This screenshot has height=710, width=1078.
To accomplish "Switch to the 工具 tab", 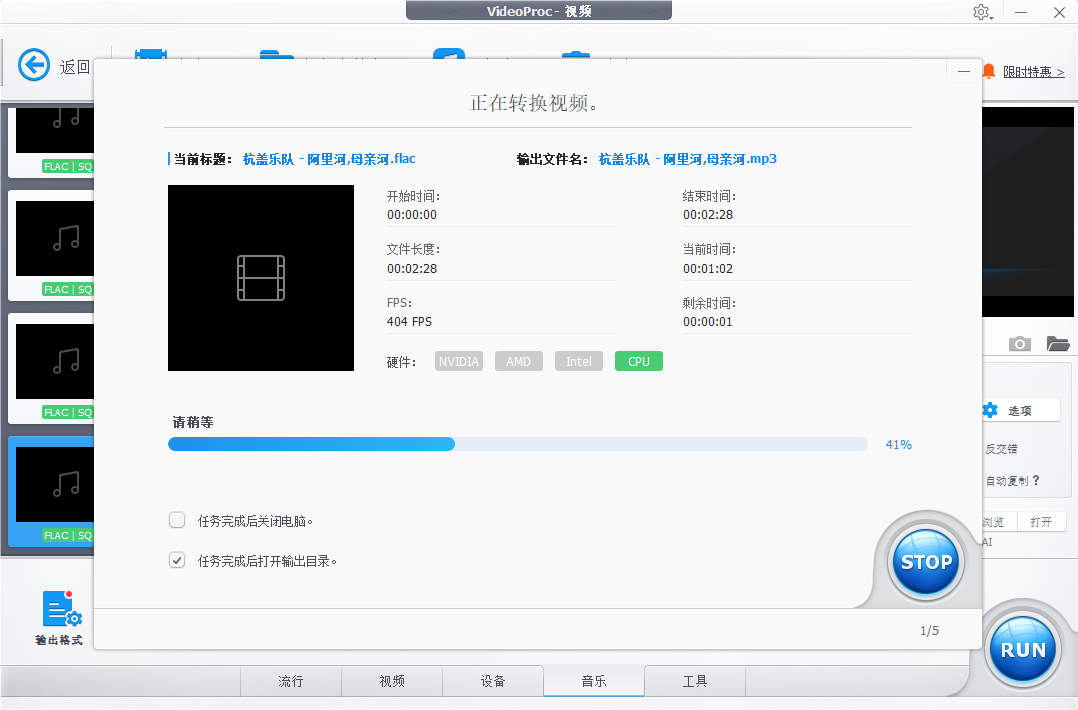I will (694, 681).
